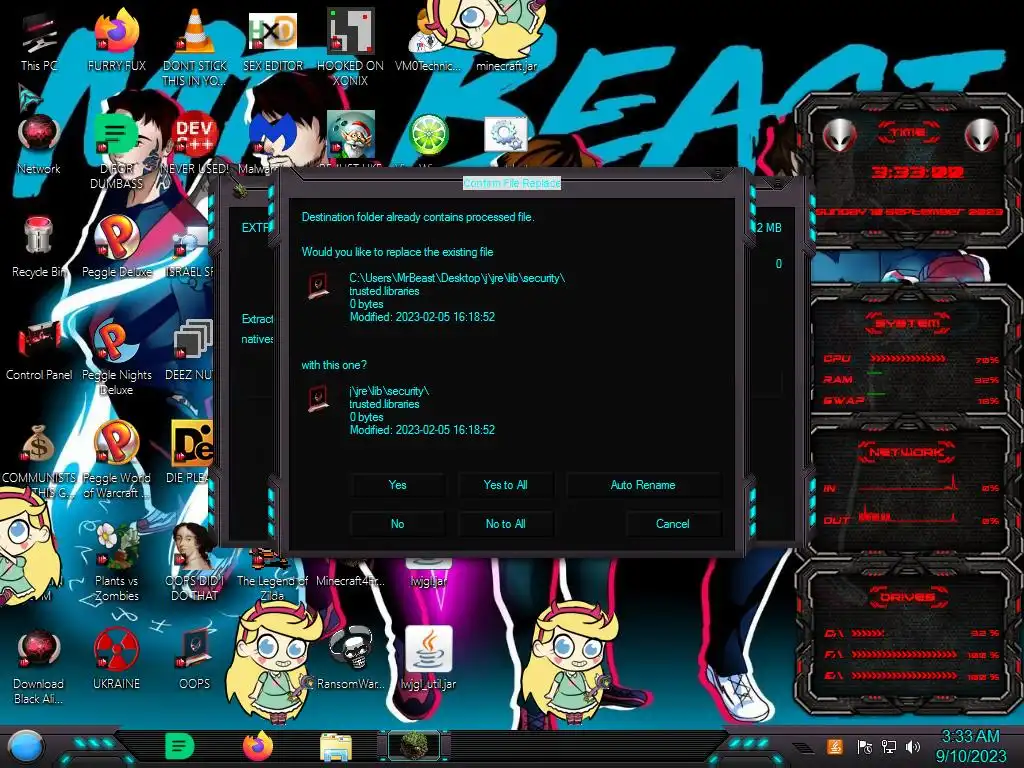The width and height of the screenshot is (1024, 768).
Task: Choose No to All button
Action: point(505,524)
